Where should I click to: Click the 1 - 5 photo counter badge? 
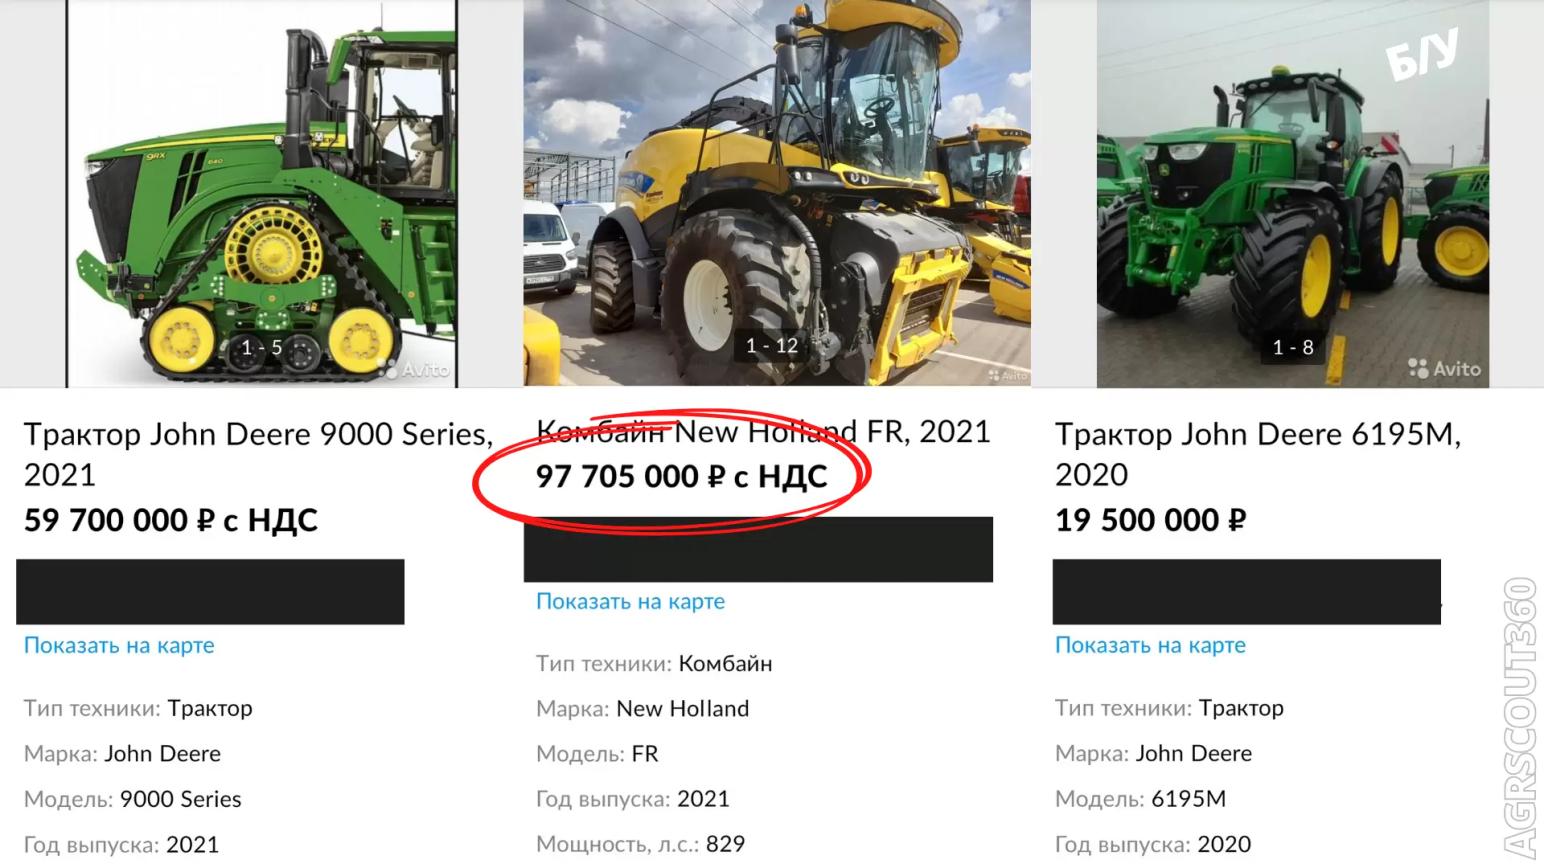click(262, 348)
